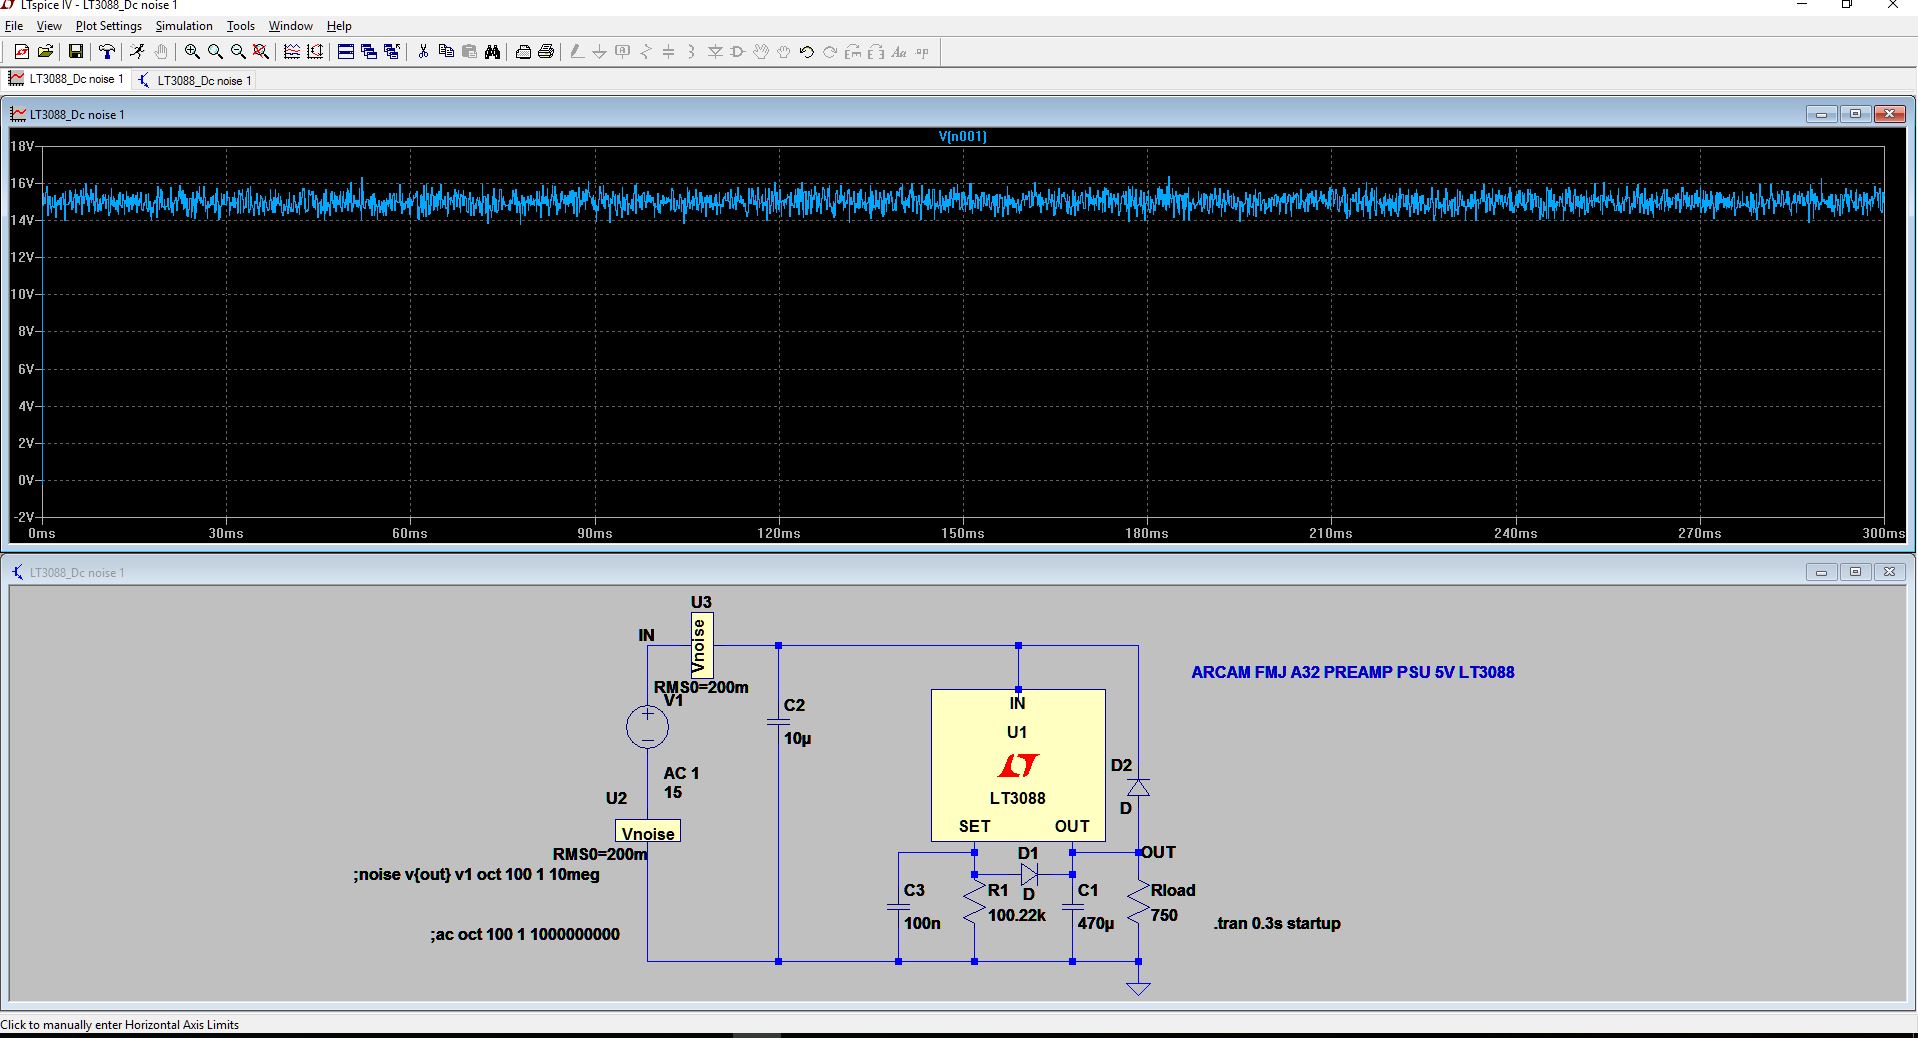Screen dimensions: 1918x1038
Task: Pick visible traces toolbar icon
Action: (x=292, y=52)
